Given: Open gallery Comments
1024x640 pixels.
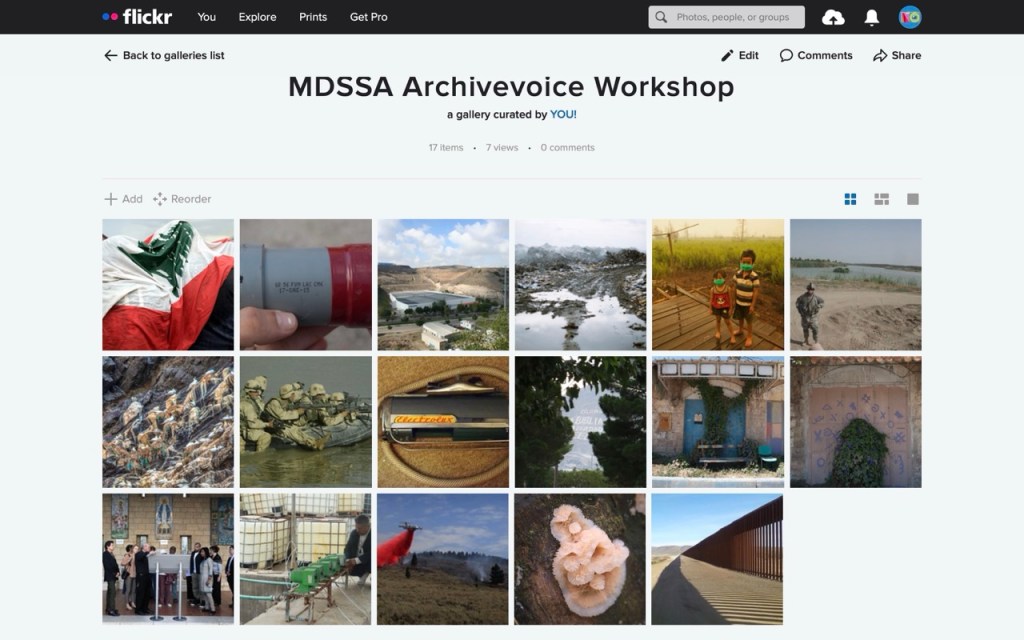Looking at the screenshot, I should [816, 56].
